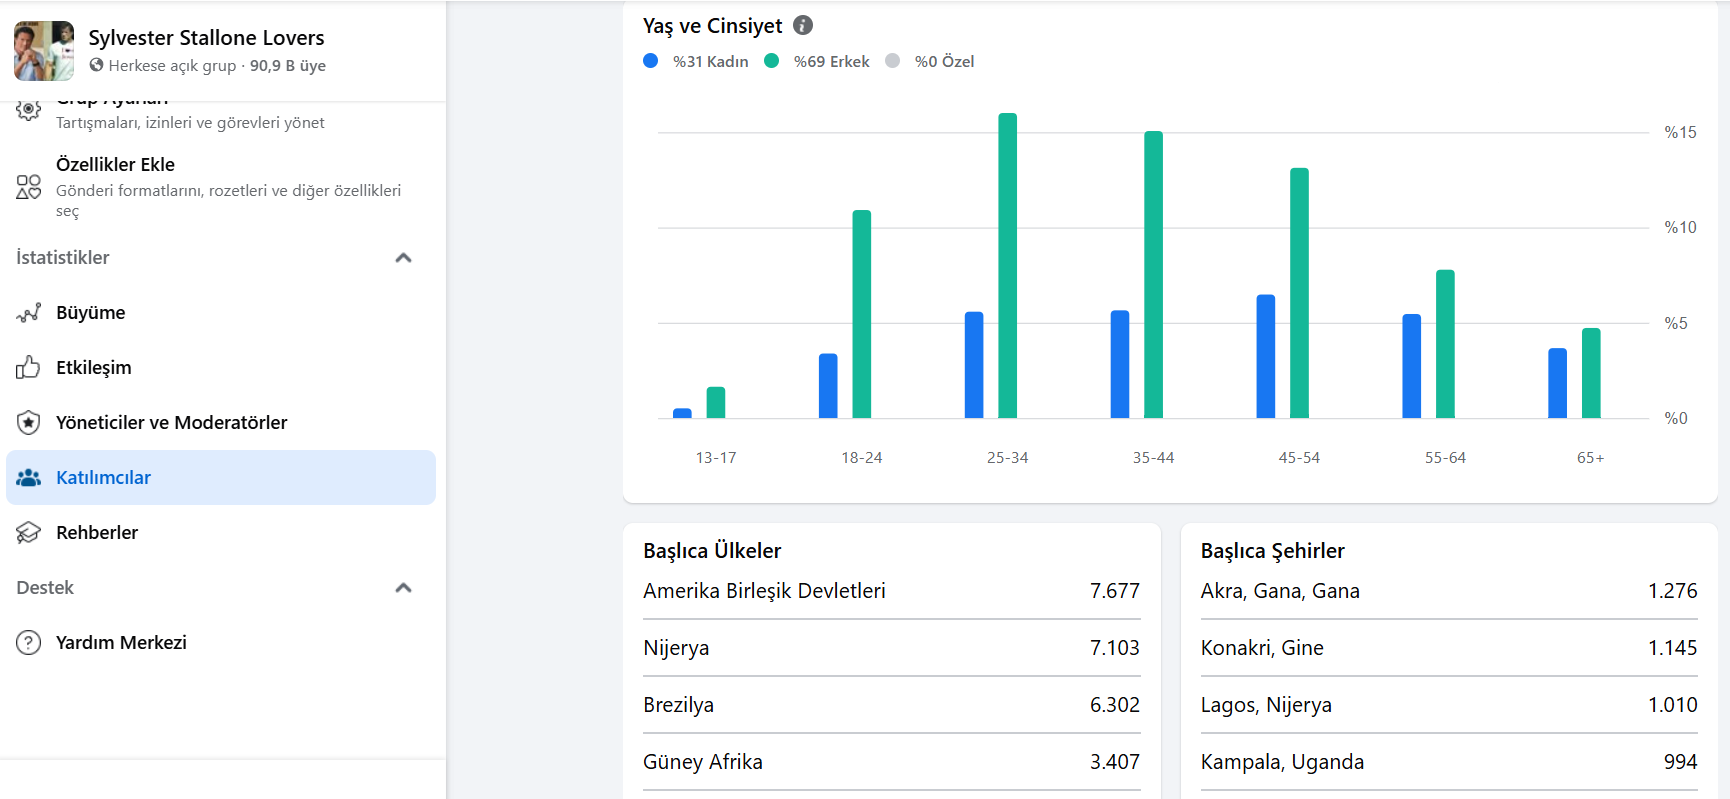This screenshot has width=1730, height=799.
Task: Select the Katılımcılar menu item
Action: [x=221, y=478]
